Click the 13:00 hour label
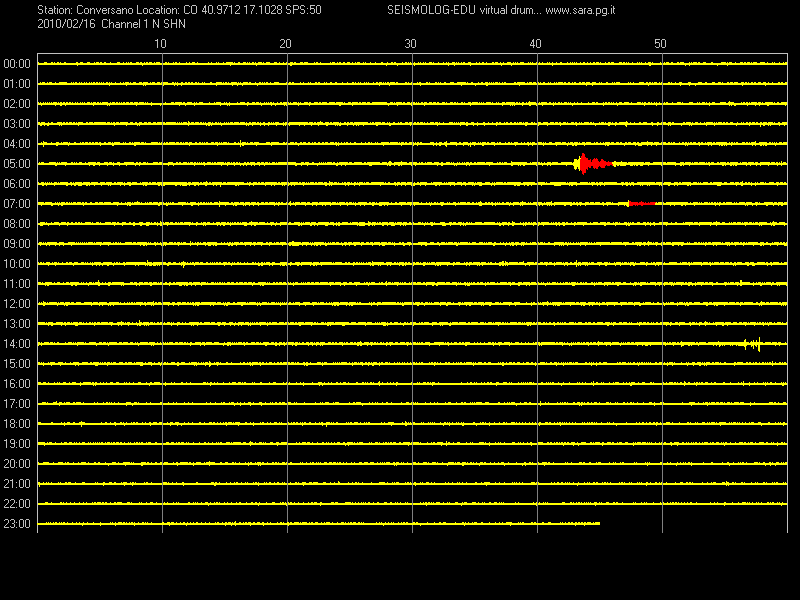The height and width of the screenshot is (600, 800). tap(17, 323)
